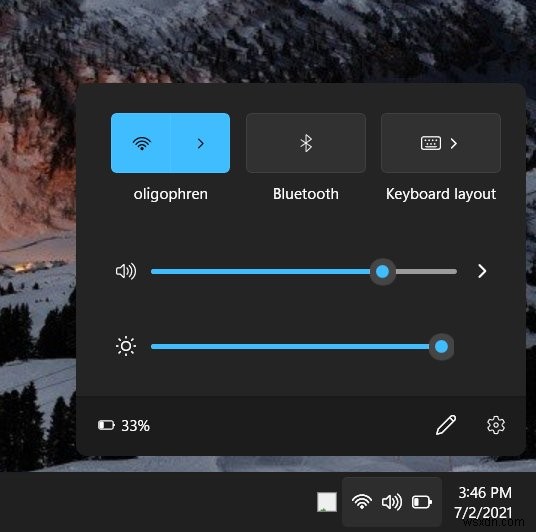Click the volume icon in taskbar tray
Viewport: 536px width, 532px height.
coord(392,502)
